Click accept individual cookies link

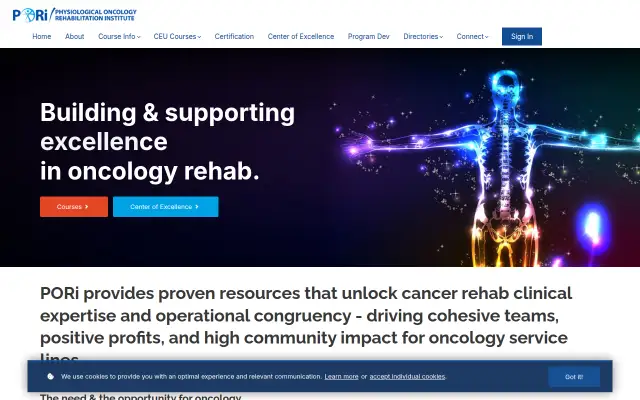click(407, 376)
